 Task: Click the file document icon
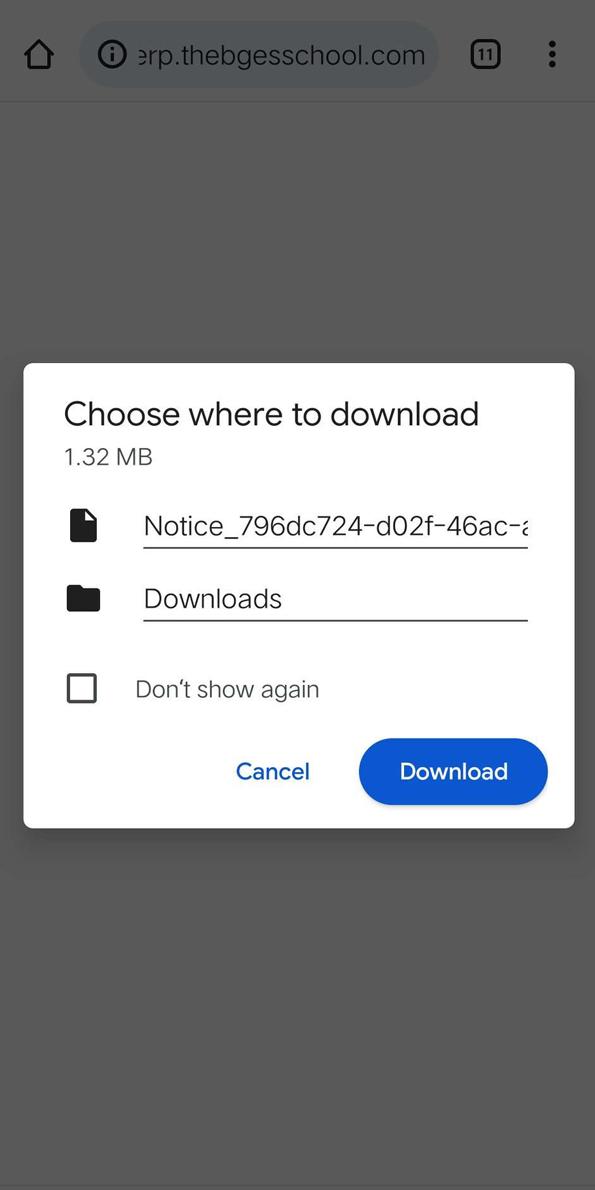(x=83, y=525)
